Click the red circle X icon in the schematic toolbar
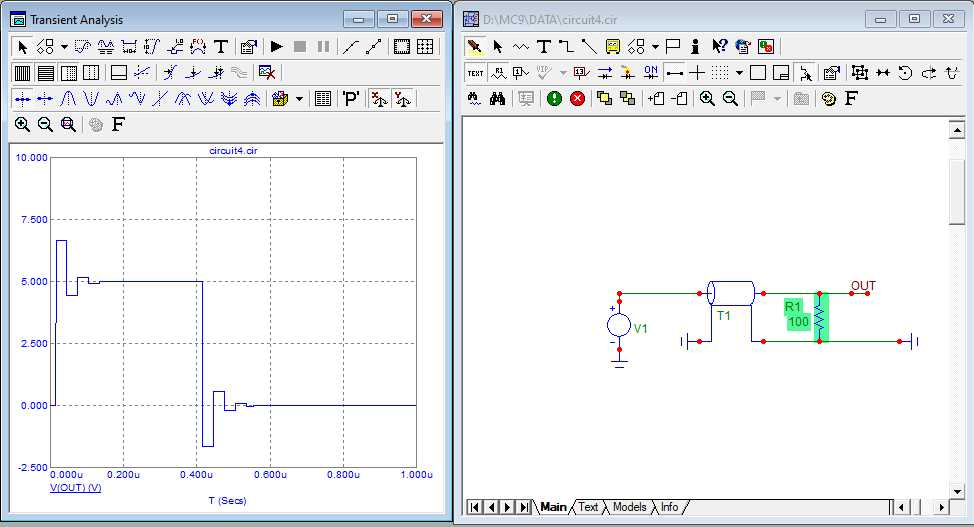974x527 pixels. coord(577,98)
